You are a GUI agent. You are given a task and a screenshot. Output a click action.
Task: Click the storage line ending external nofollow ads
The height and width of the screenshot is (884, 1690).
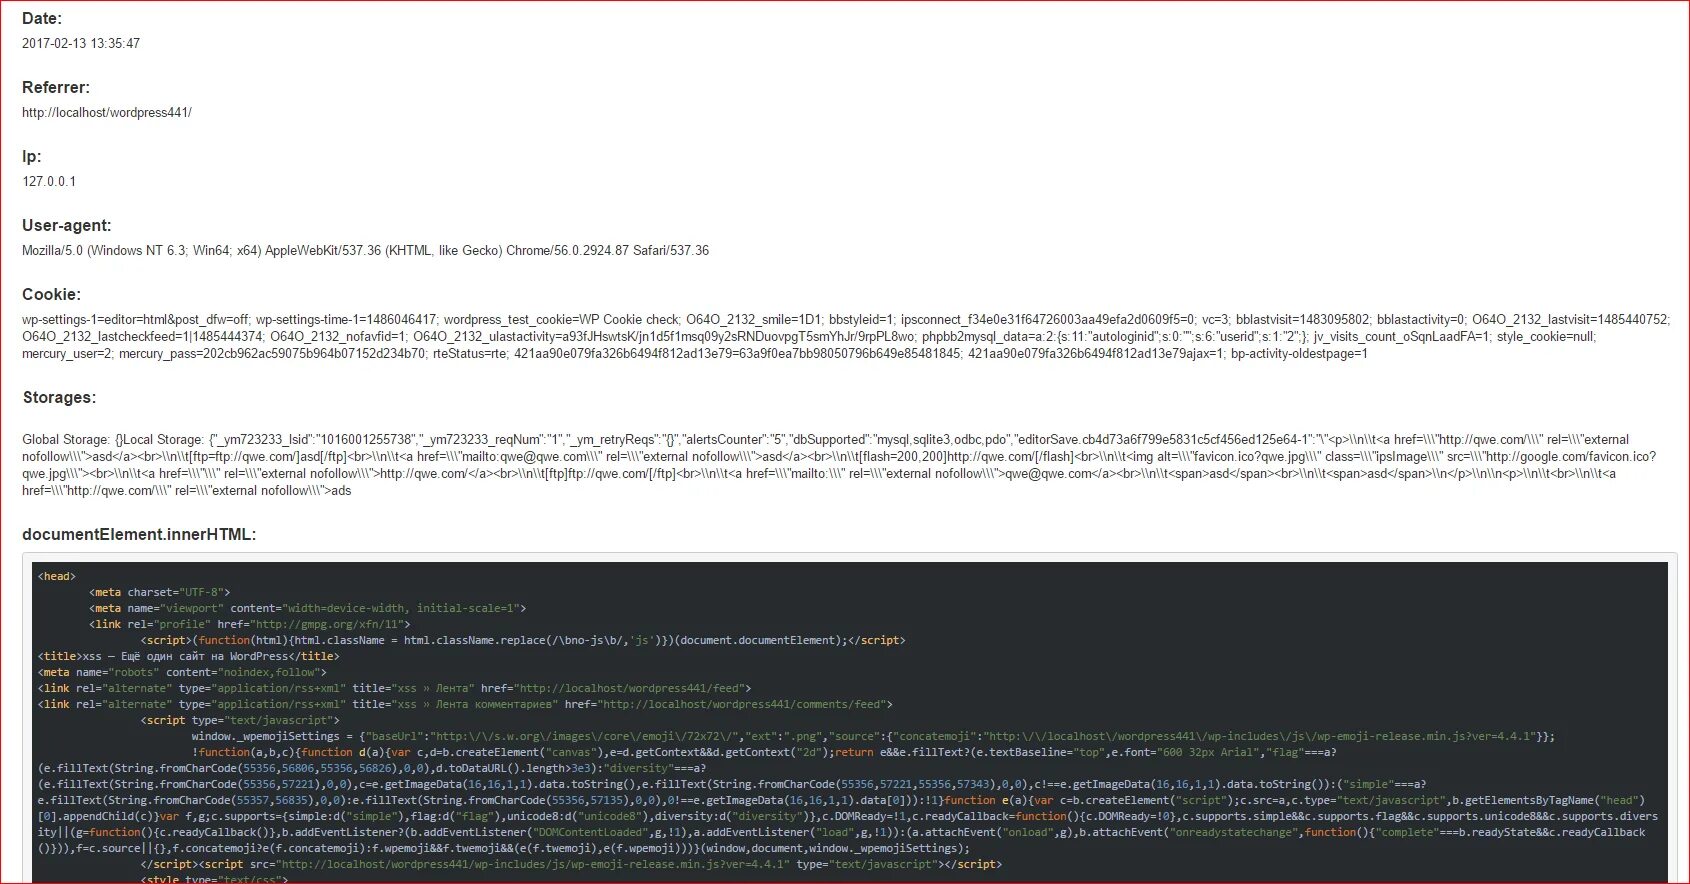(x=187, y=491)
